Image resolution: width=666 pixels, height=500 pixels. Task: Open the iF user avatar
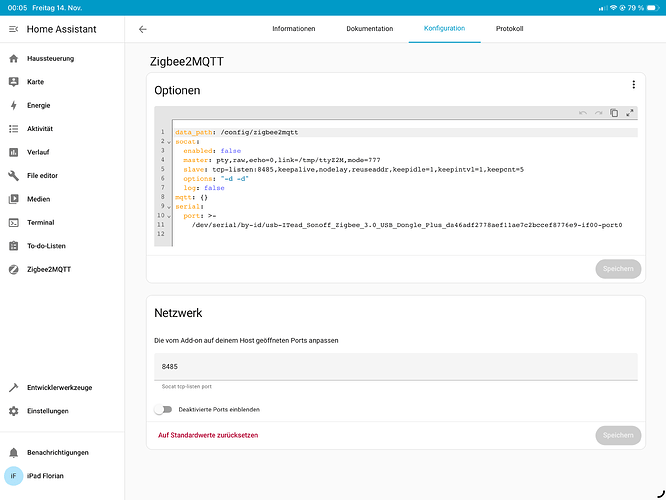click(x=14, y=476)
